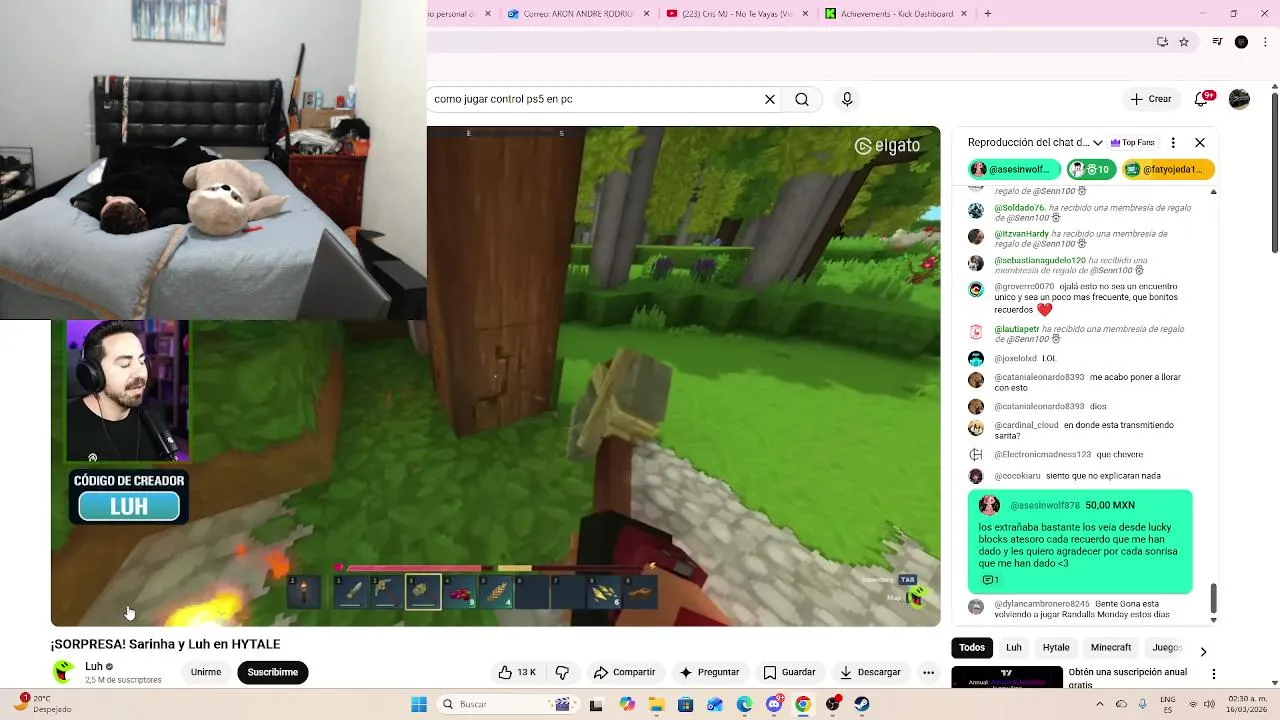The width and height of the screenshot is (1280, 720).
Task: Open the 50,00 MXN Super Chat message
Action: click(1080, 541)
